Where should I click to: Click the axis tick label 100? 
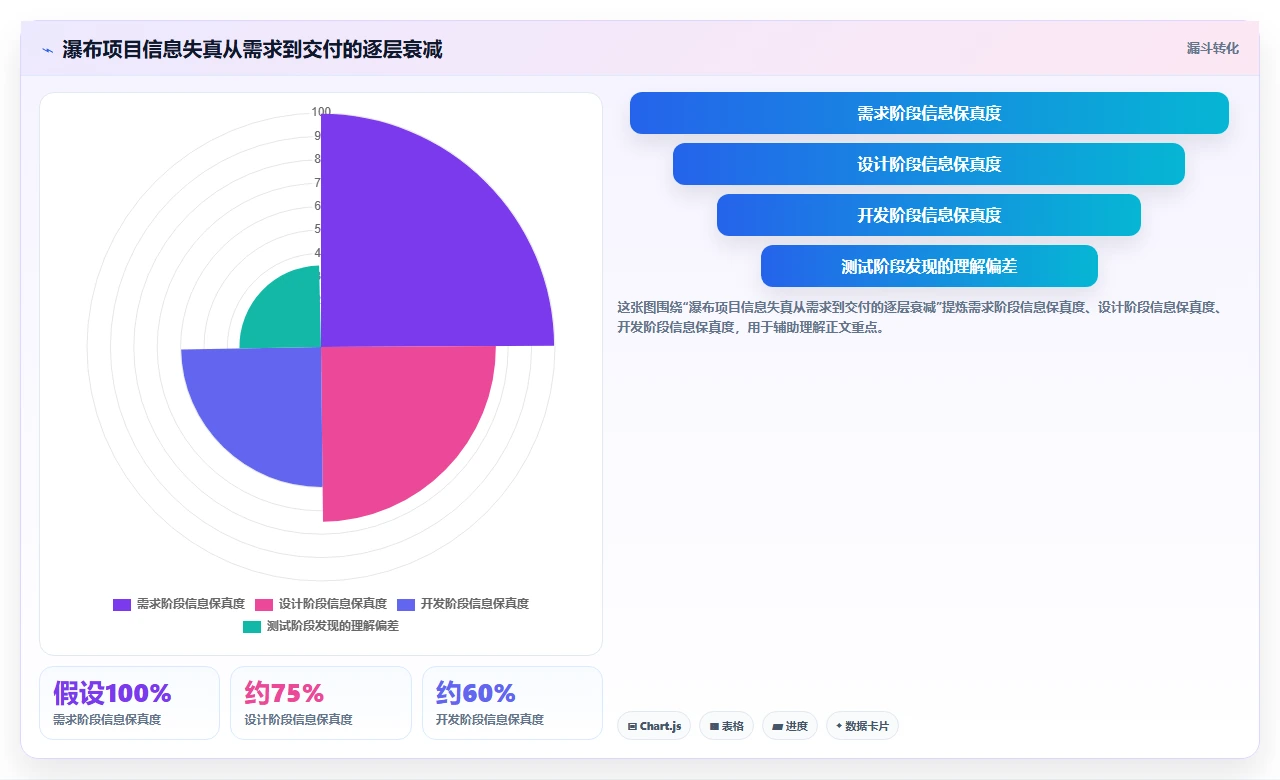pos(321,112)
